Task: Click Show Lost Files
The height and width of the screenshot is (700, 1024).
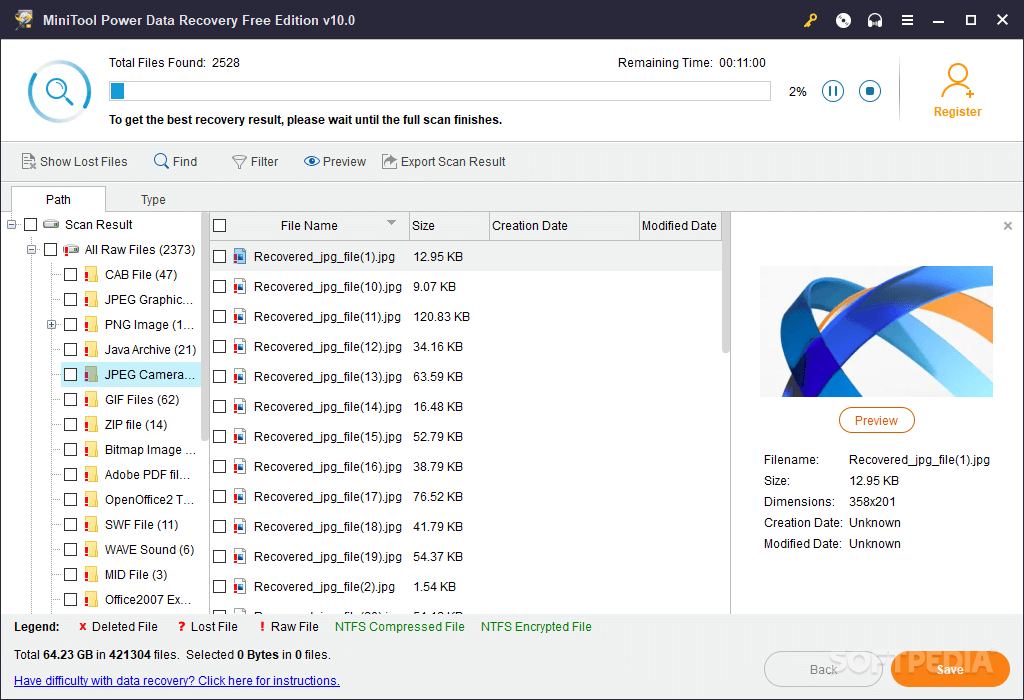Action: pyautogui.click(x=74, y=161)
